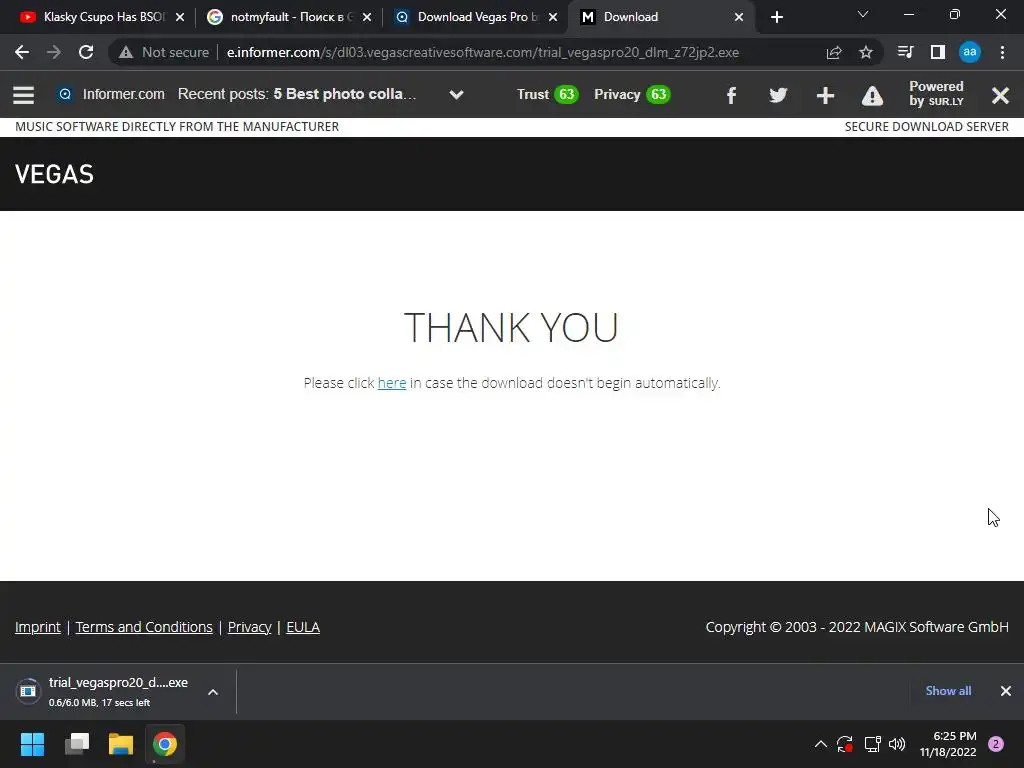The height and width of the screenshot is (768, 1024).
Task: Click the 'here' download link
Action: point(392,383)
